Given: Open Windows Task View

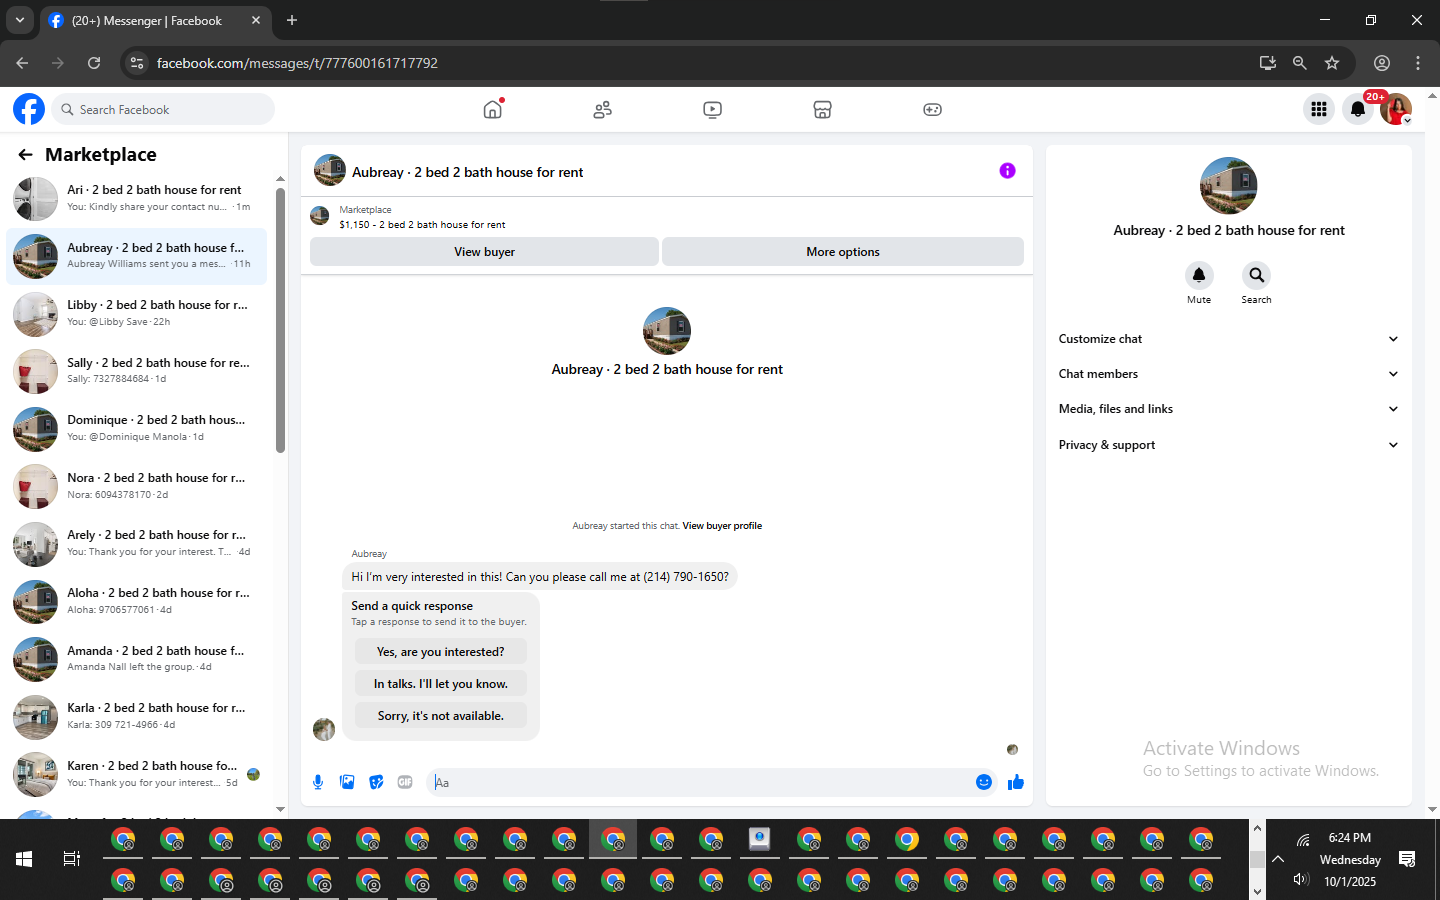Looking at the screenshot, I should click(x=72, y=859).
